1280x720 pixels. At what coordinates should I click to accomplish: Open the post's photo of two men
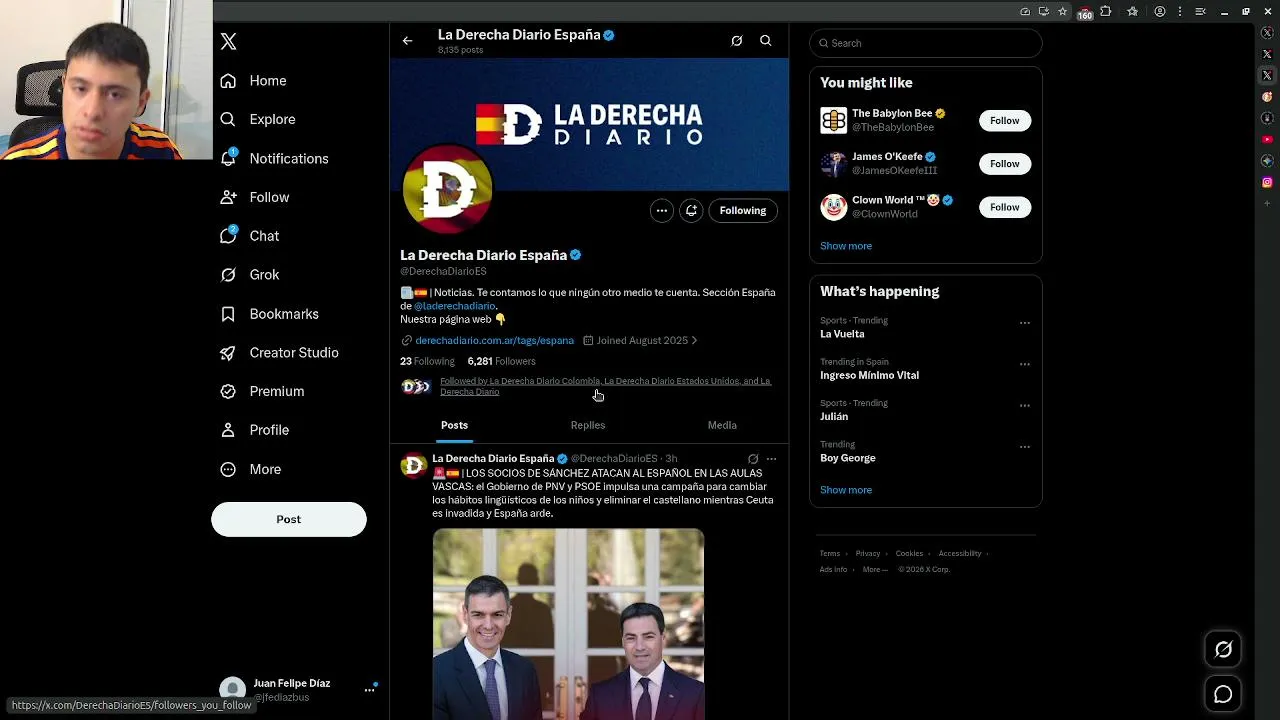pos(568,624)
